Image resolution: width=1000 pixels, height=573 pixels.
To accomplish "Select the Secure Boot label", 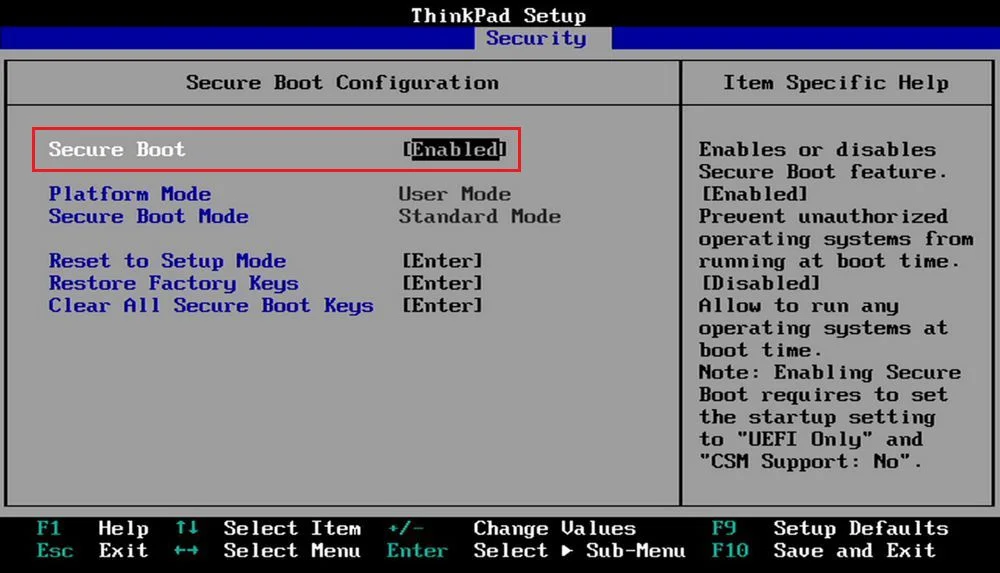I will (117, 149).
